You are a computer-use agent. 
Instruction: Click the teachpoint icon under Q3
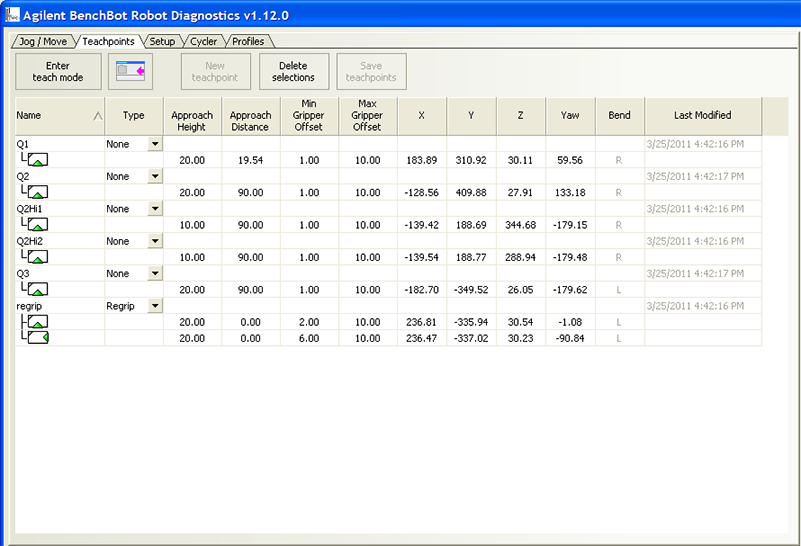tap(38, 289)
